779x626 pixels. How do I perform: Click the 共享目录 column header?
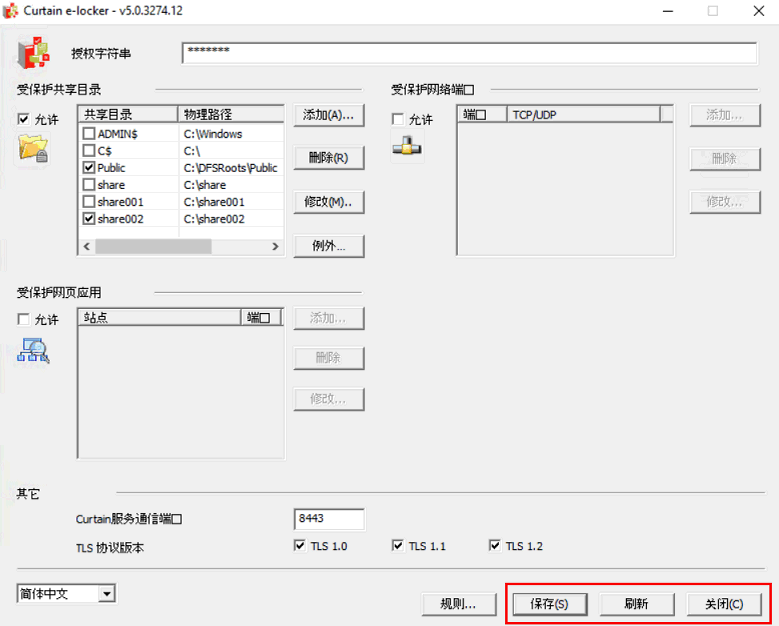pos(128,114)
